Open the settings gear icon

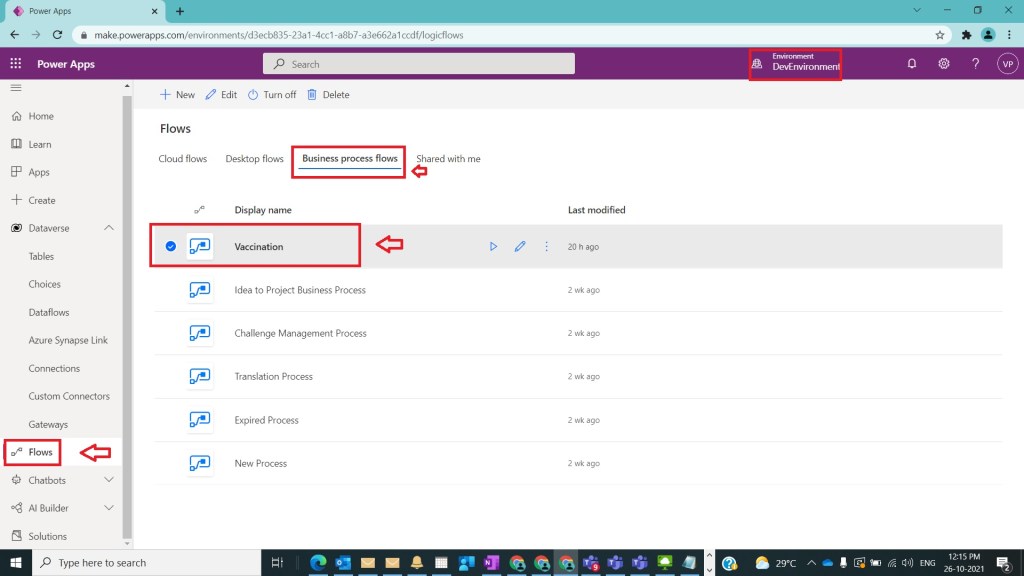(944, 64)
